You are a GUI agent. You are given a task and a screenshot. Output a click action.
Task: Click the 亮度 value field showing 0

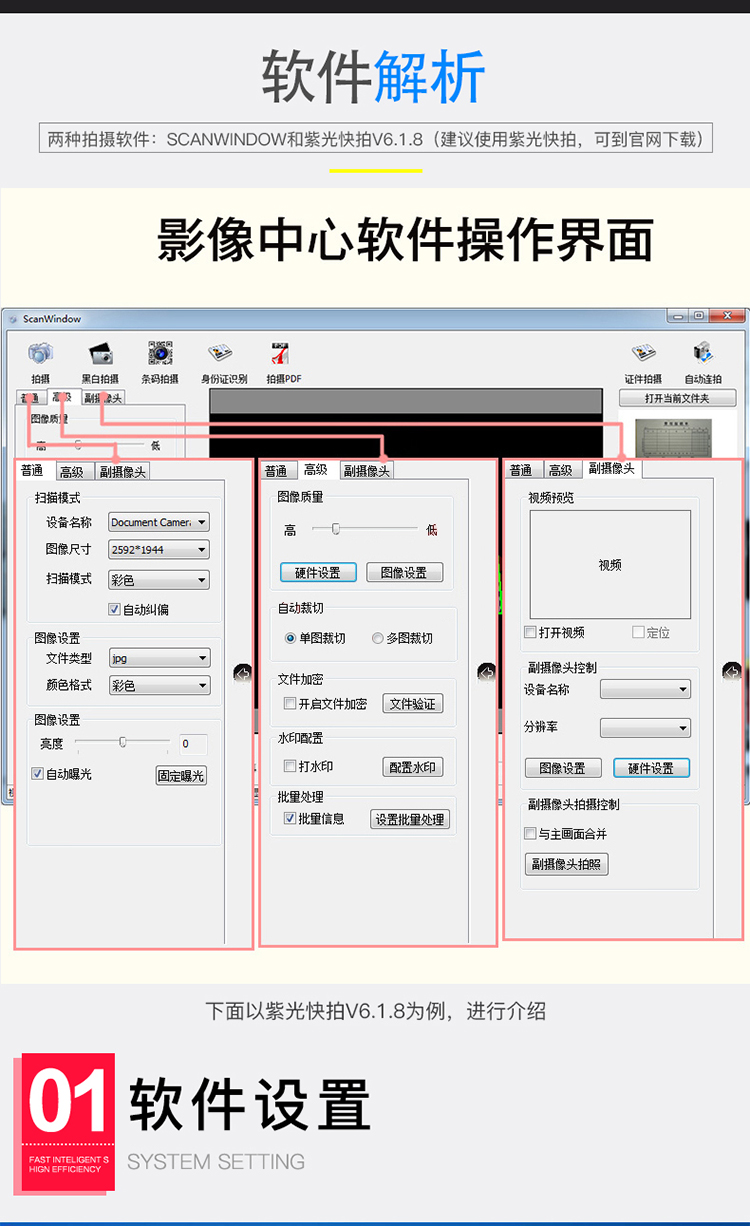pos(193,743)
